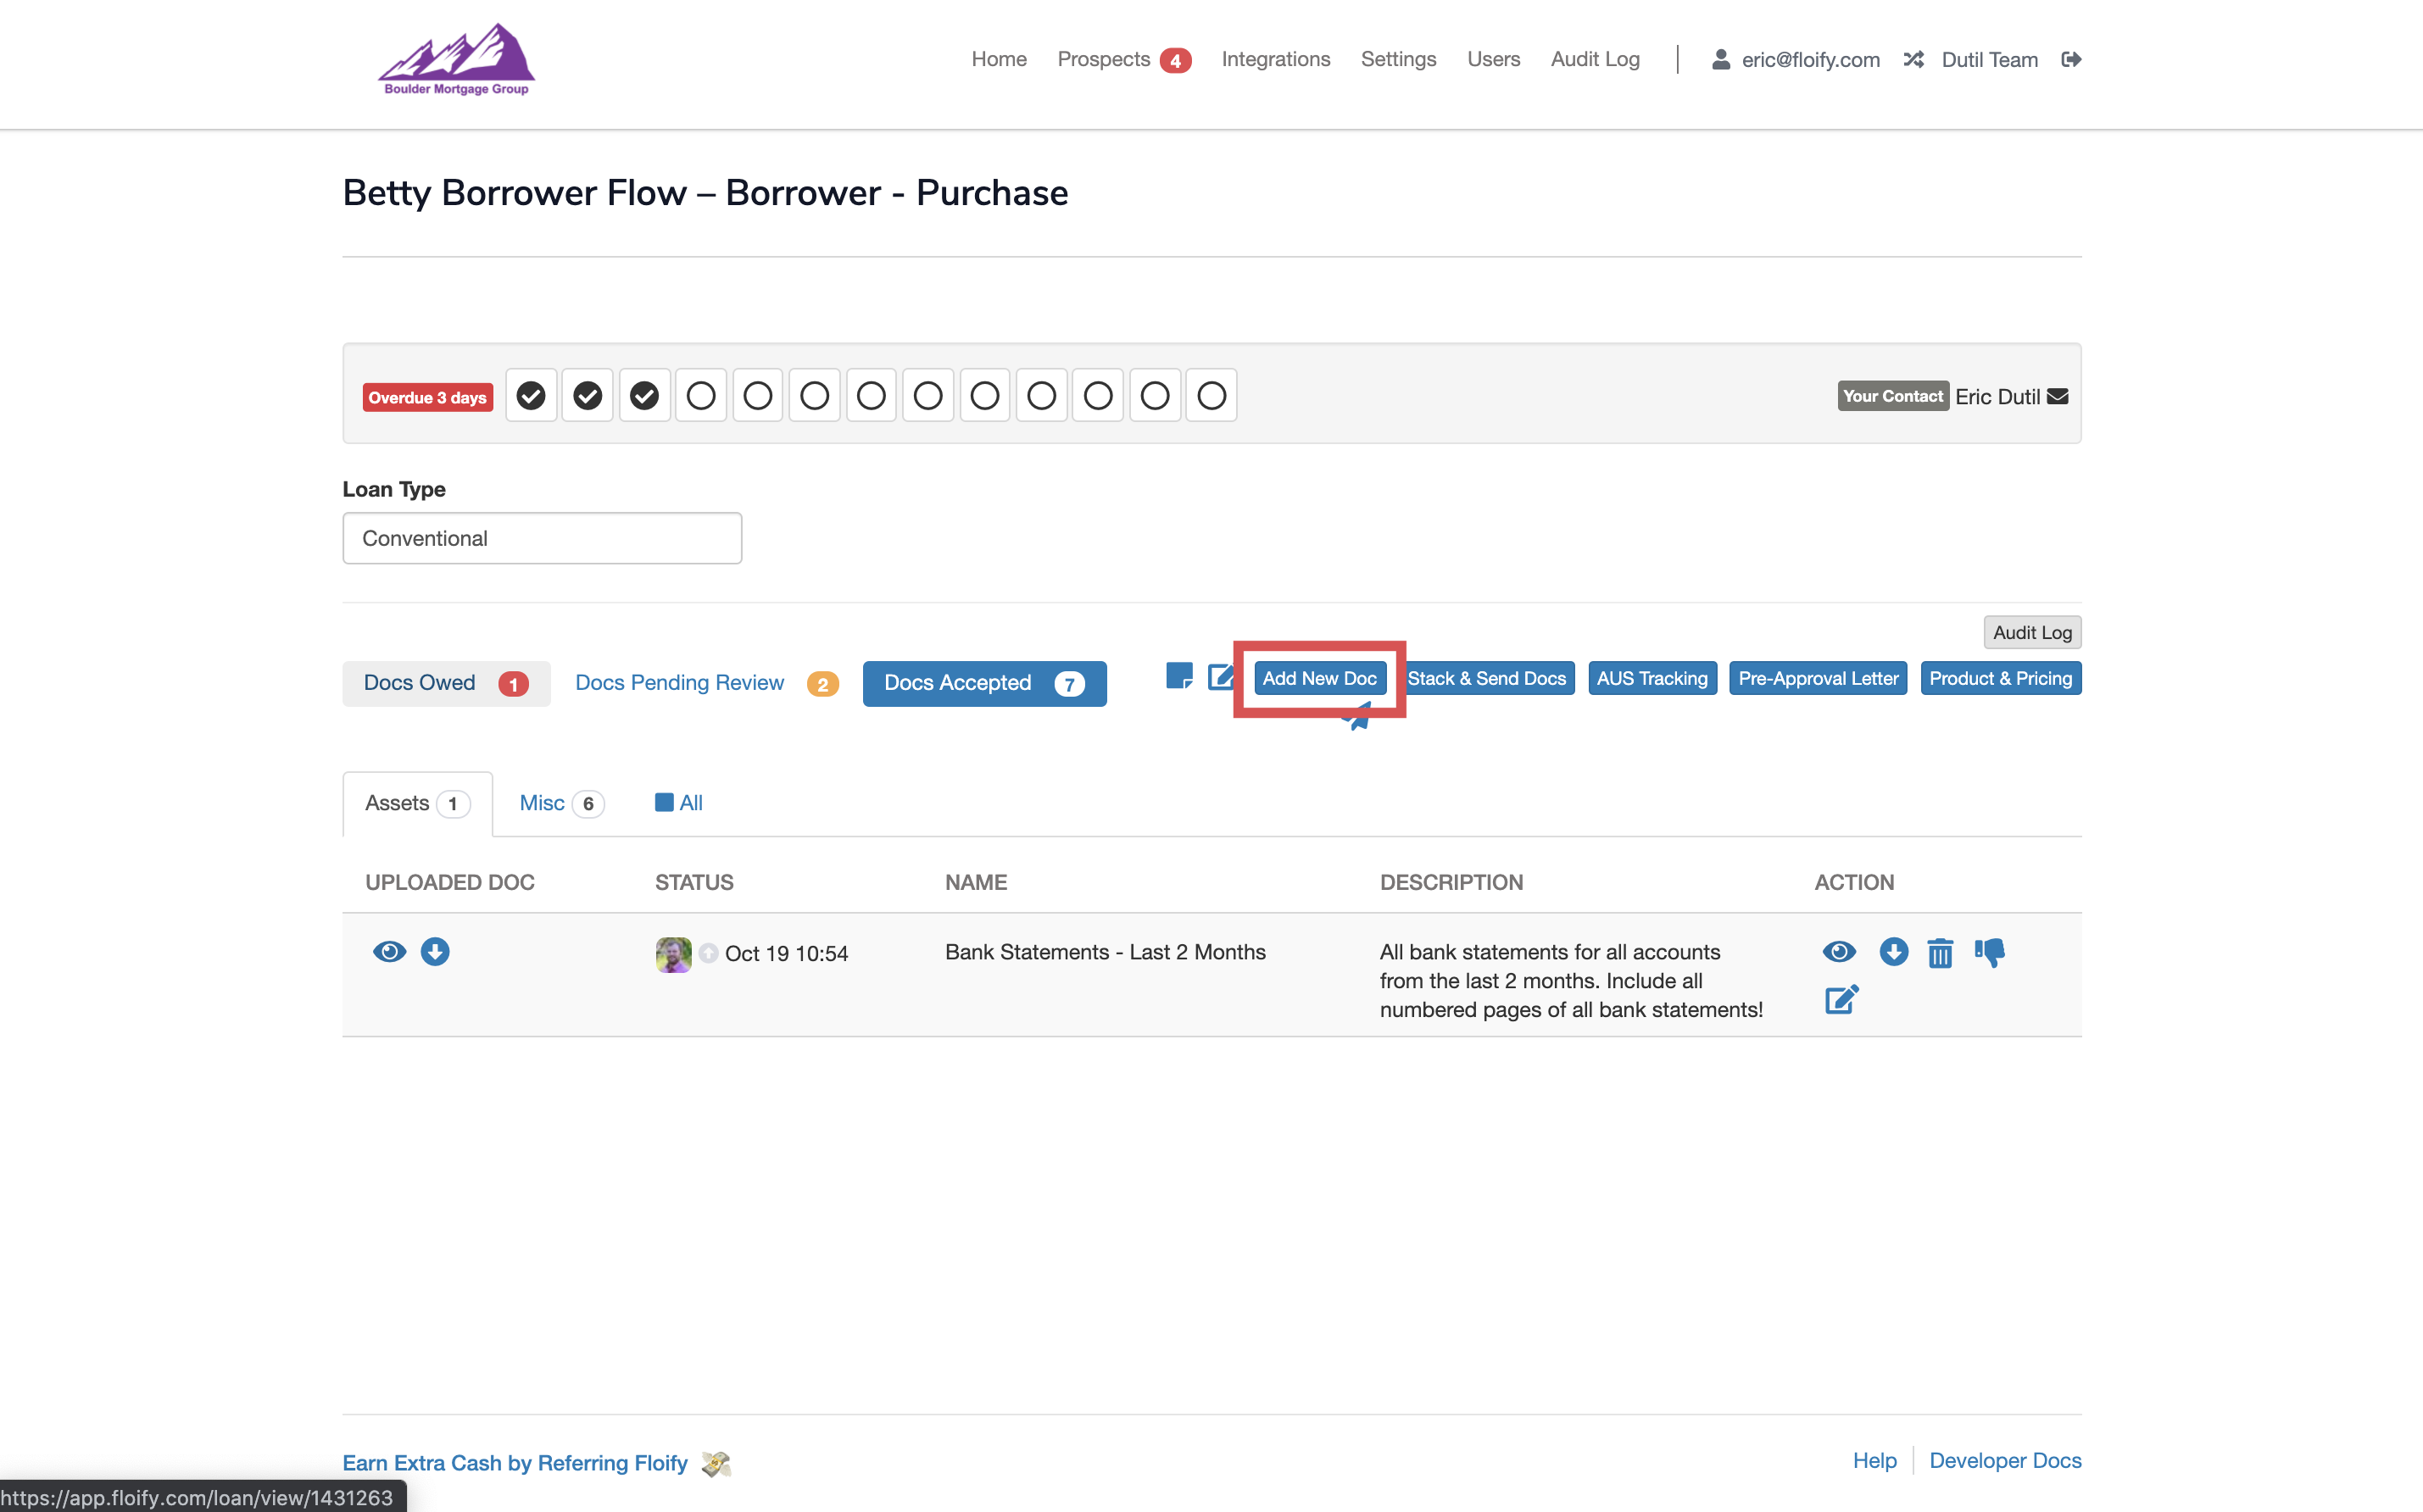
Task: Click the shuffle team switch icon
Action: [1913, 59]
